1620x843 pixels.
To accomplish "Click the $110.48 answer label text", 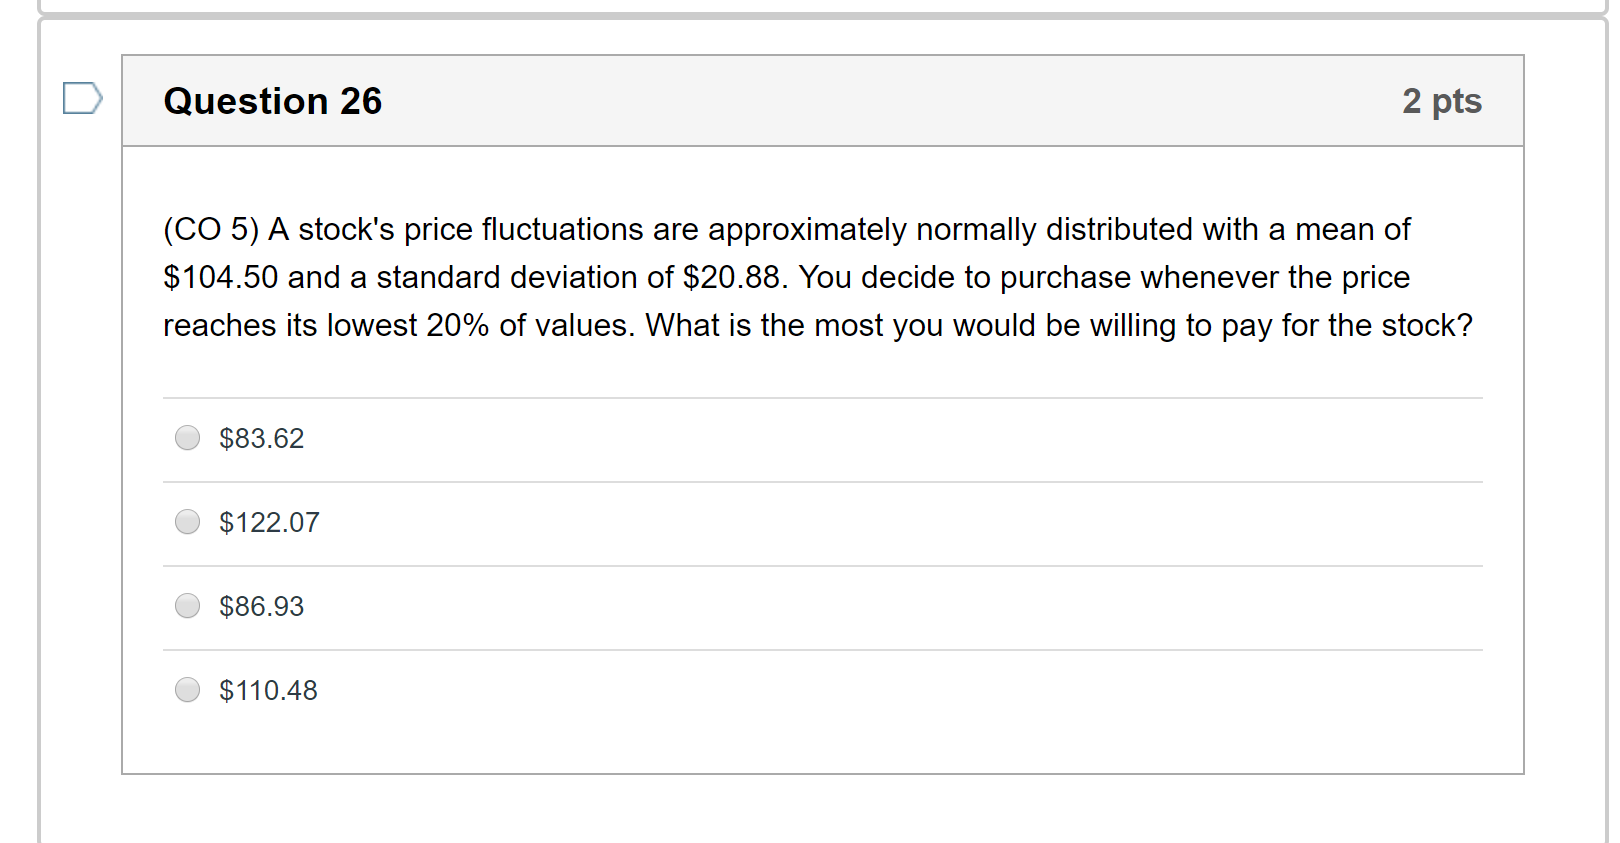I will (x=268, y=690).
